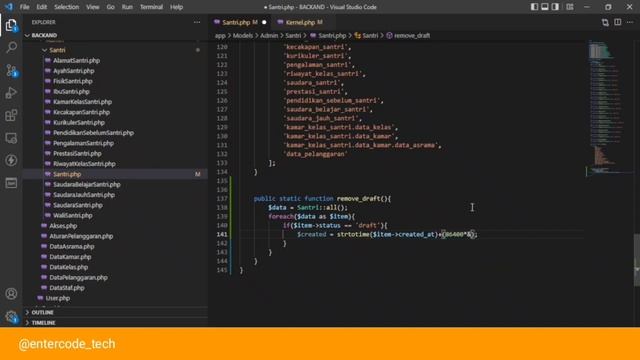Viewport: 640px width, 360px height.
Task: Click the VS Code logo icon in title bar
Action: [9, 7]
